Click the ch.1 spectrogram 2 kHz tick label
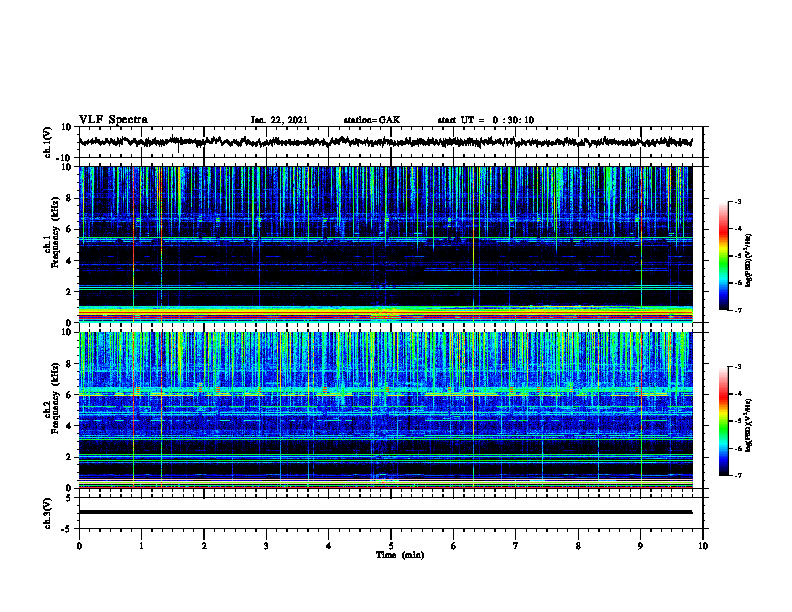 click(69, 292)
